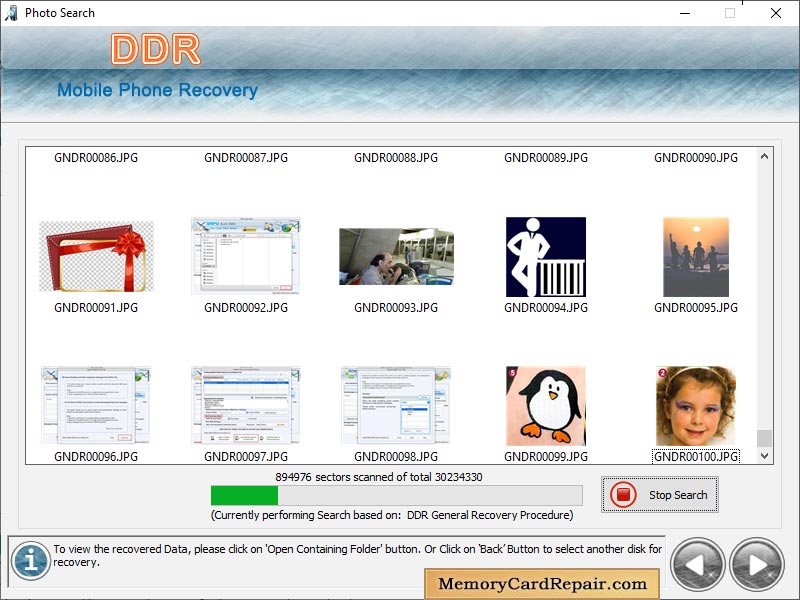This screenshot has width=800, height=600.
Task: Click the GNDR00090.JPG file name
Action: (x=696, y=158)
